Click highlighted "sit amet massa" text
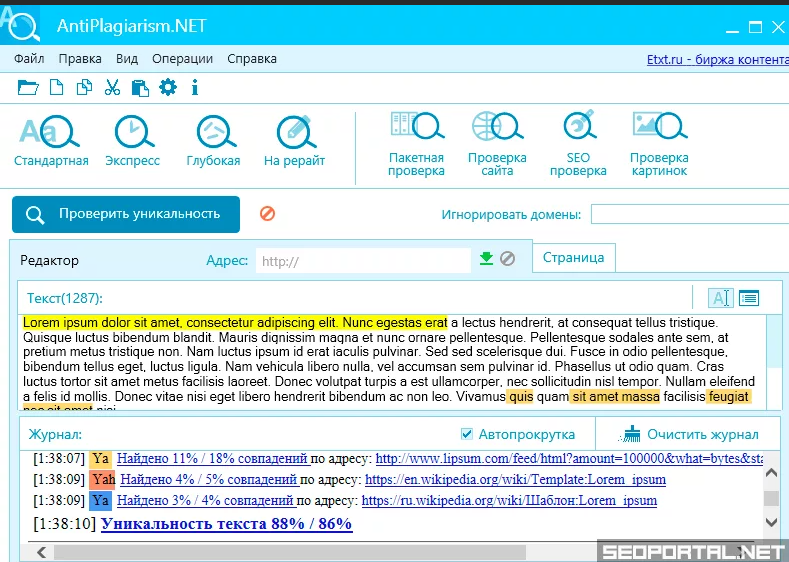 (615, 396)
